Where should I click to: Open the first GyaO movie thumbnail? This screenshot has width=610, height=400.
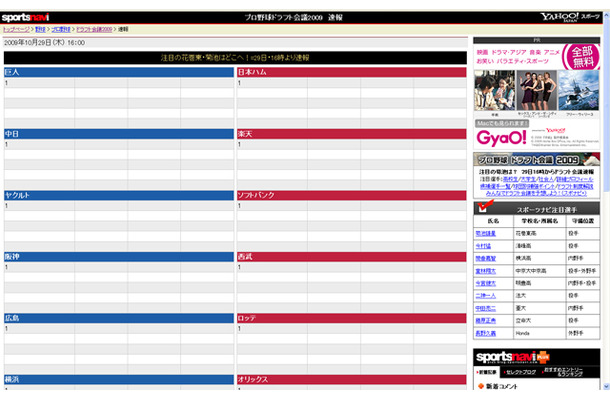click(494, 91)
